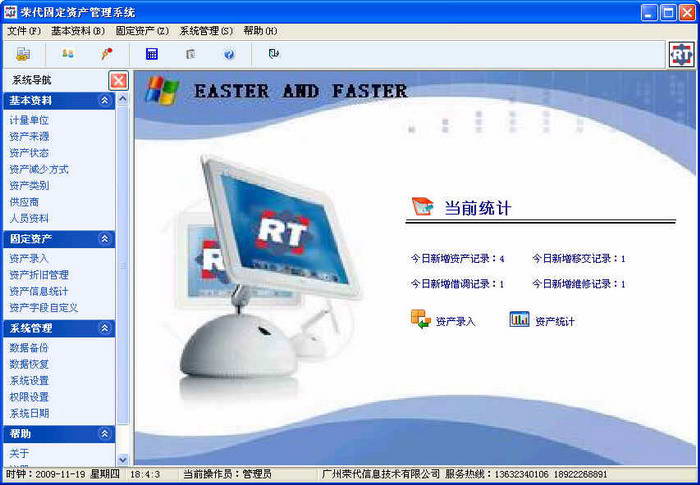Click sidebar scrollbar up arrow
The image size is (700, 485).
[x=123, y=99]
